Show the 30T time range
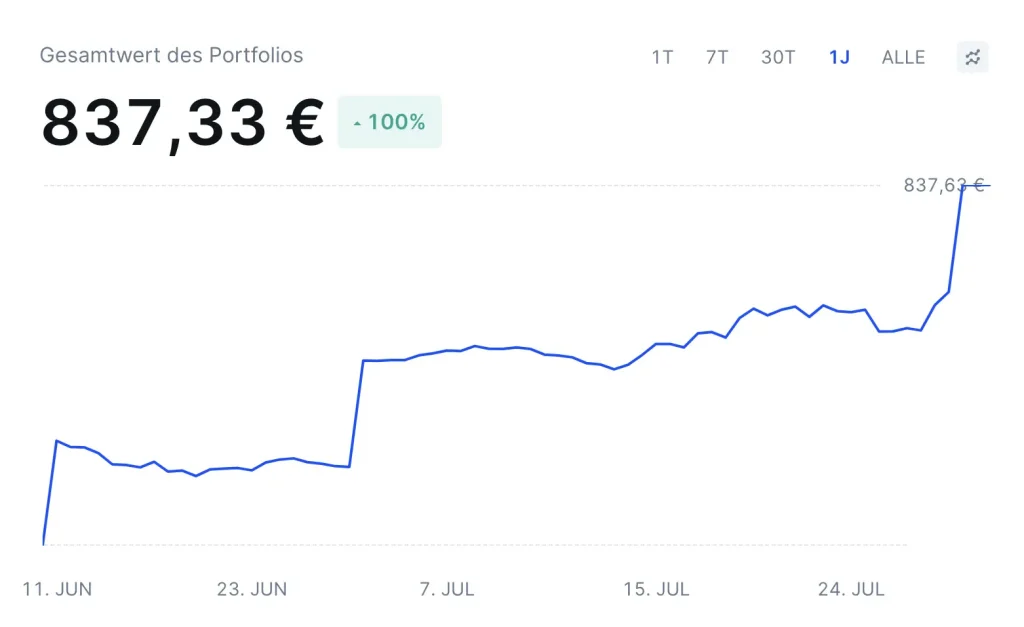Viewport: 1024px width, 627px height. [778, 57]
